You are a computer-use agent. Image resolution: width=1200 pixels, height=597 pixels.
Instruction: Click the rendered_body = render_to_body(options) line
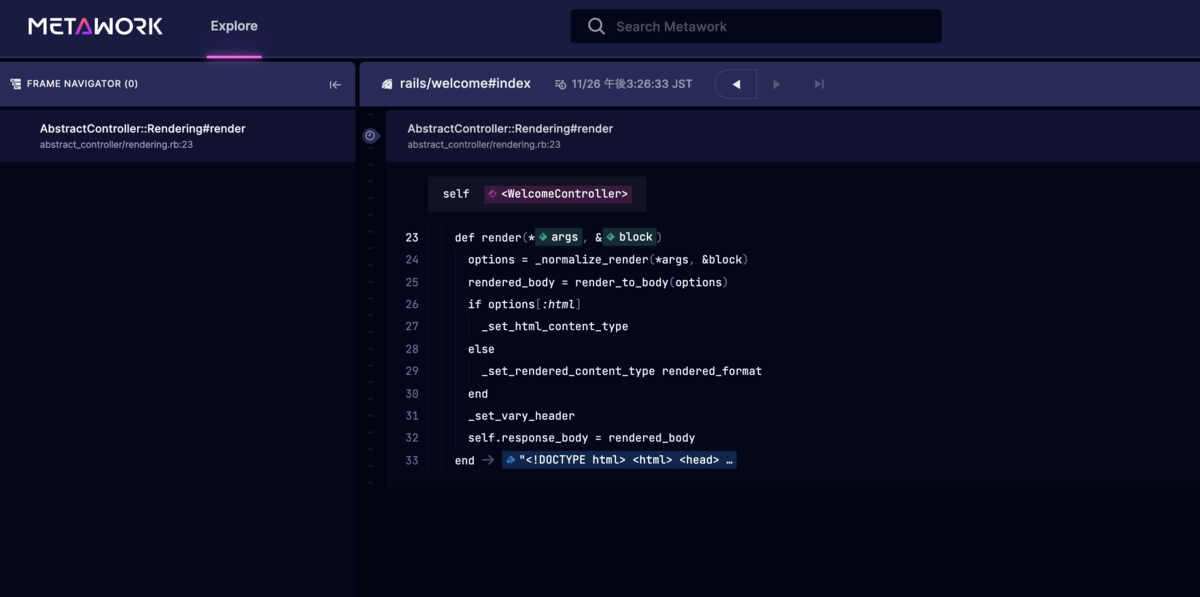coord(597,282)
